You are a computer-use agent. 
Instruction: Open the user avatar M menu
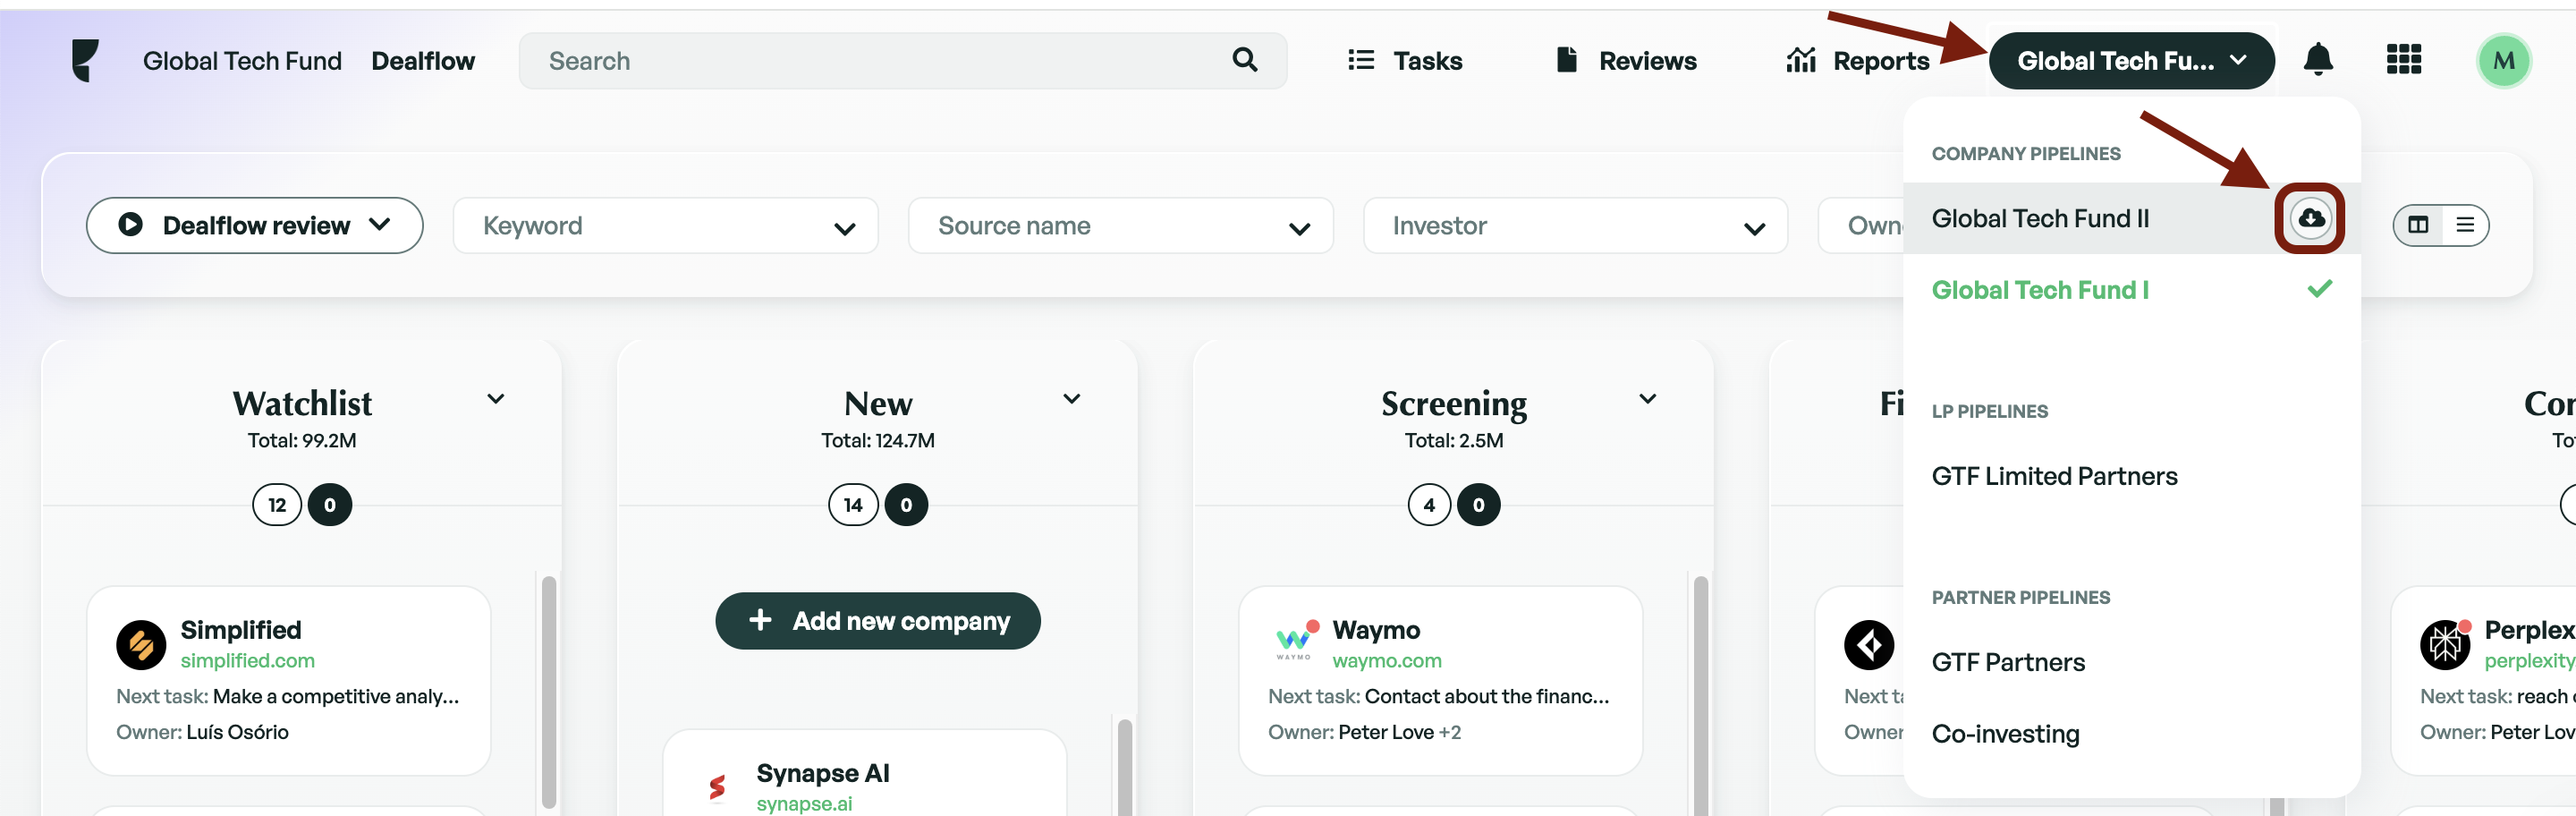[2503, 61]
